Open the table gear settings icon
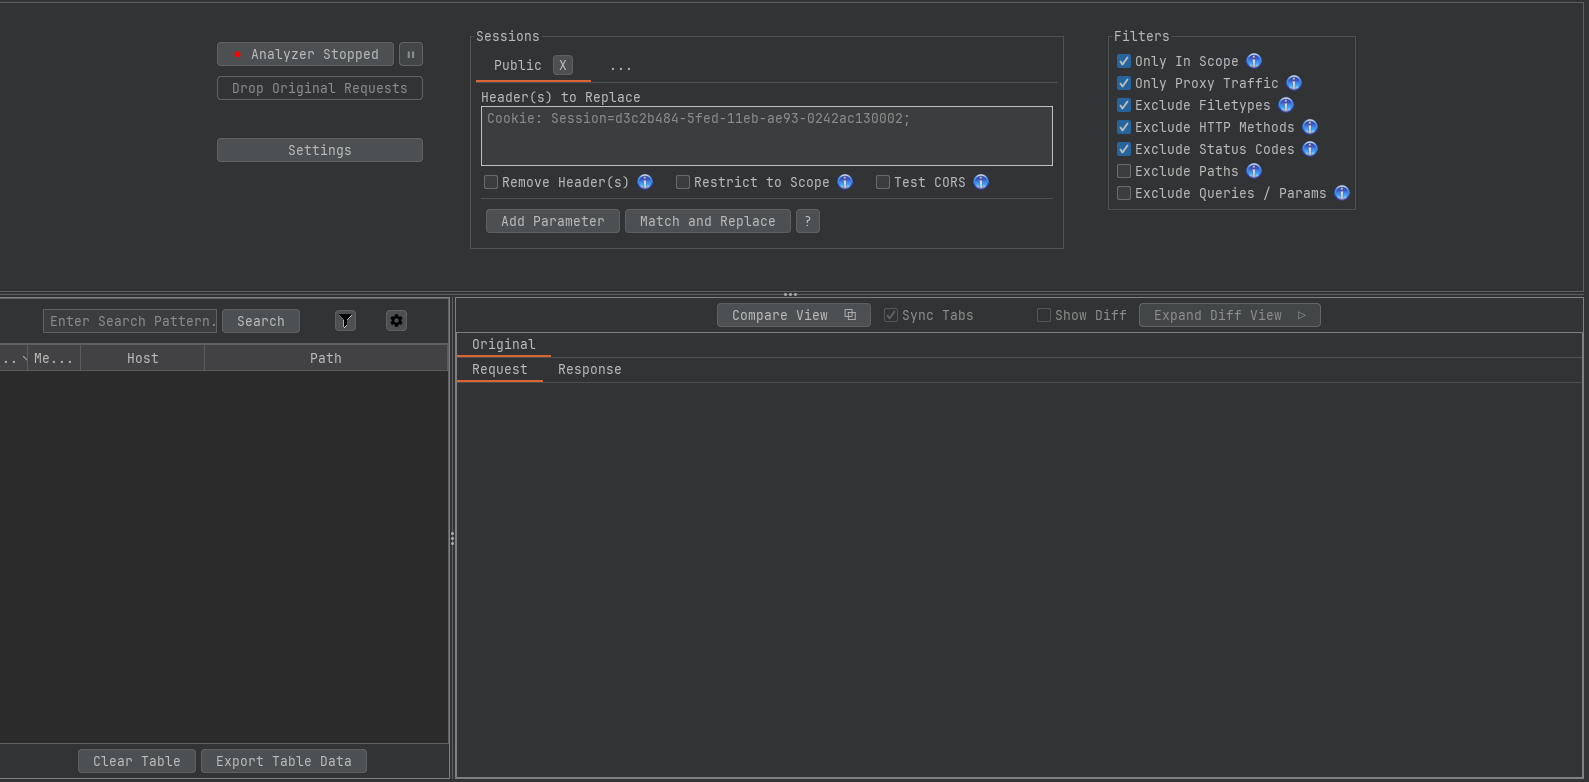The image size is (1589, 782). coord(396,321)
